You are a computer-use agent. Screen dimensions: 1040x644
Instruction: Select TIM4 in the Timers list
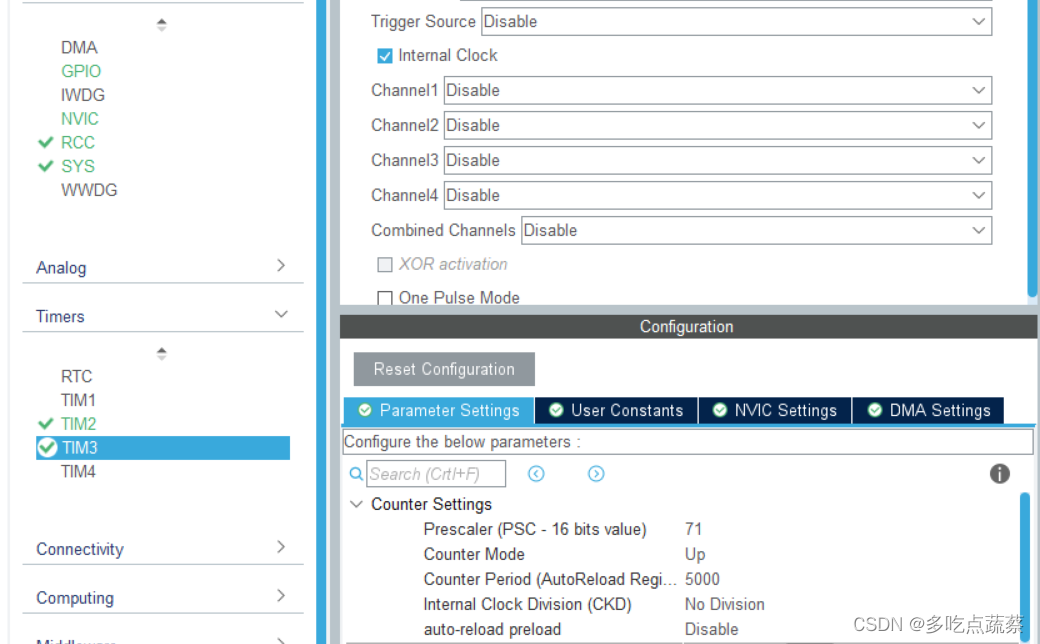pyautogui.click(x=78, y=472)
